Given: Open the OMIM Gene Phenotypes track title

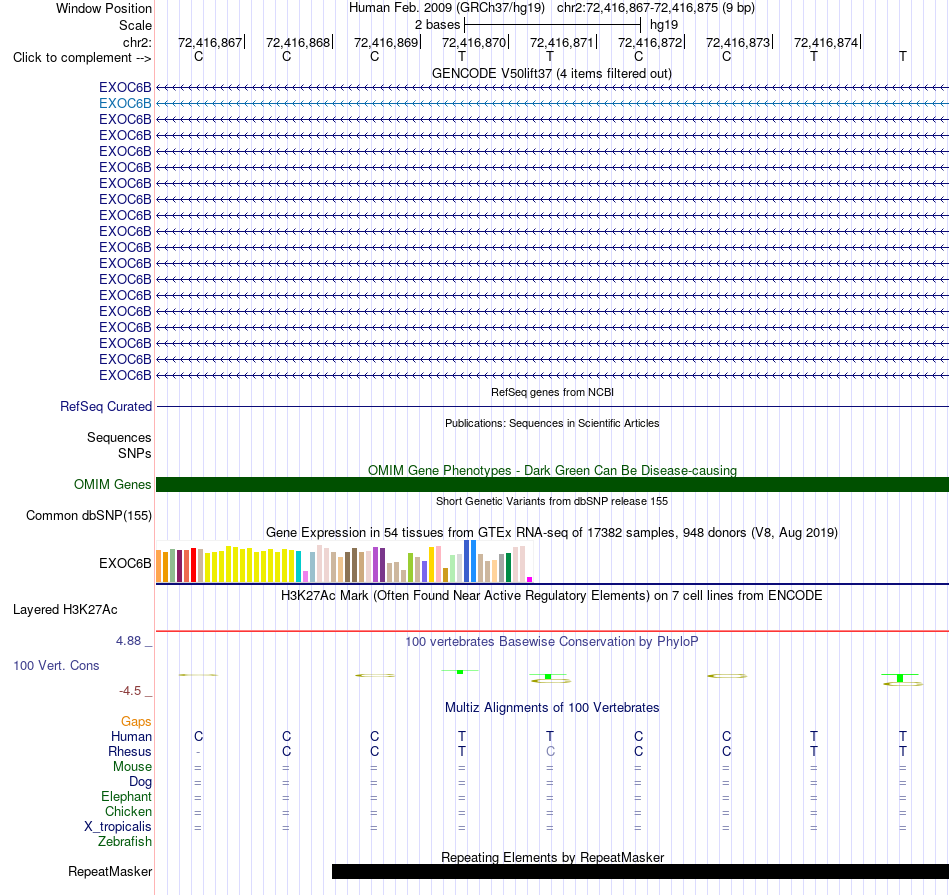Looking at the screenshot, I should 552,470.
